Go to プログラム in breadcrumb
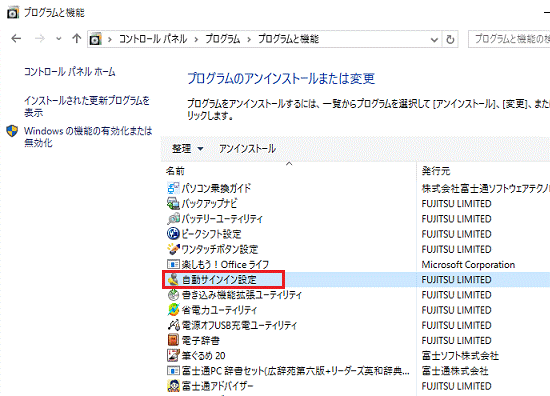 tap(223, 39)
